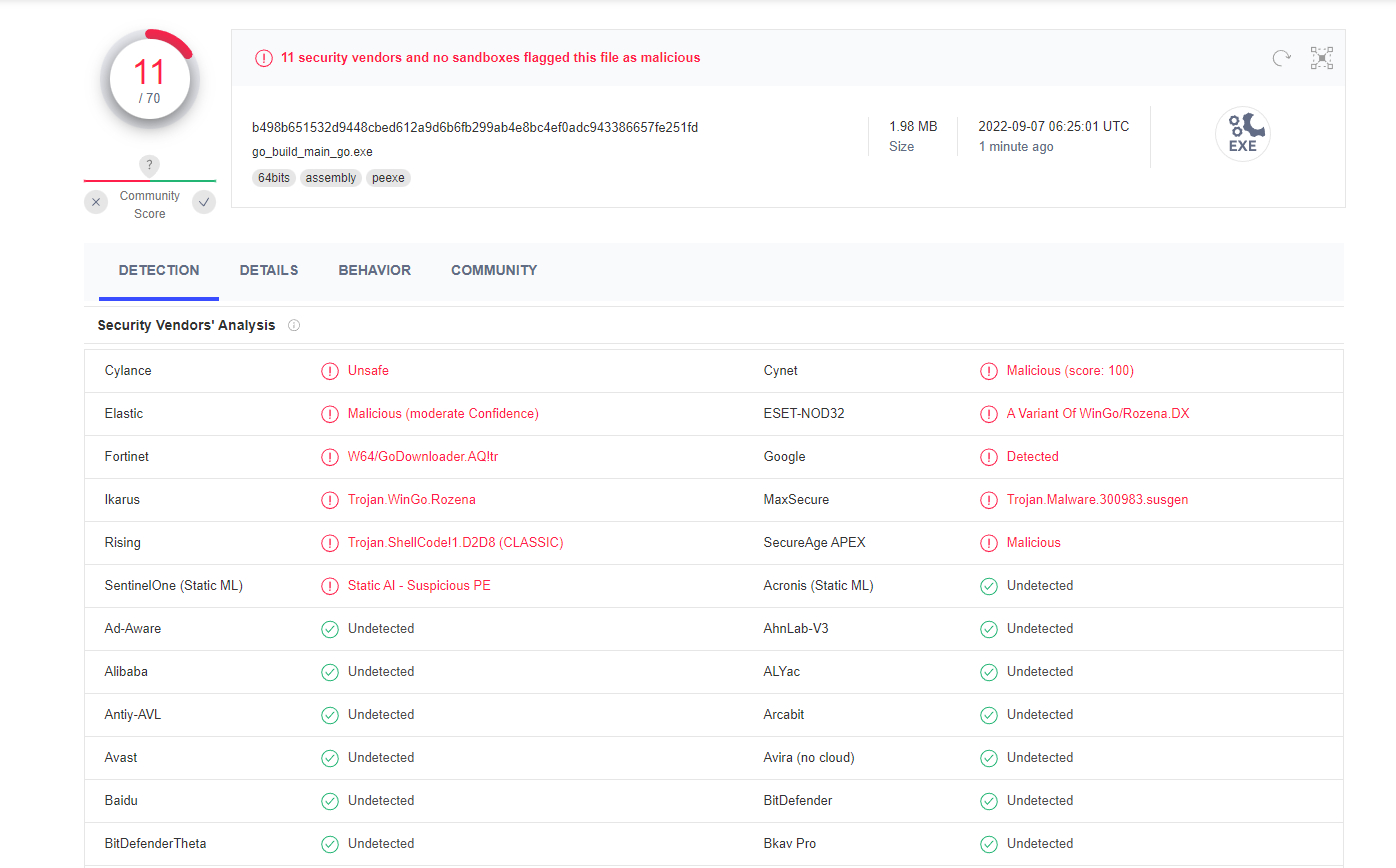
Task: Click Malicious (moderate Confidence) result
Action: pos(443,414)
